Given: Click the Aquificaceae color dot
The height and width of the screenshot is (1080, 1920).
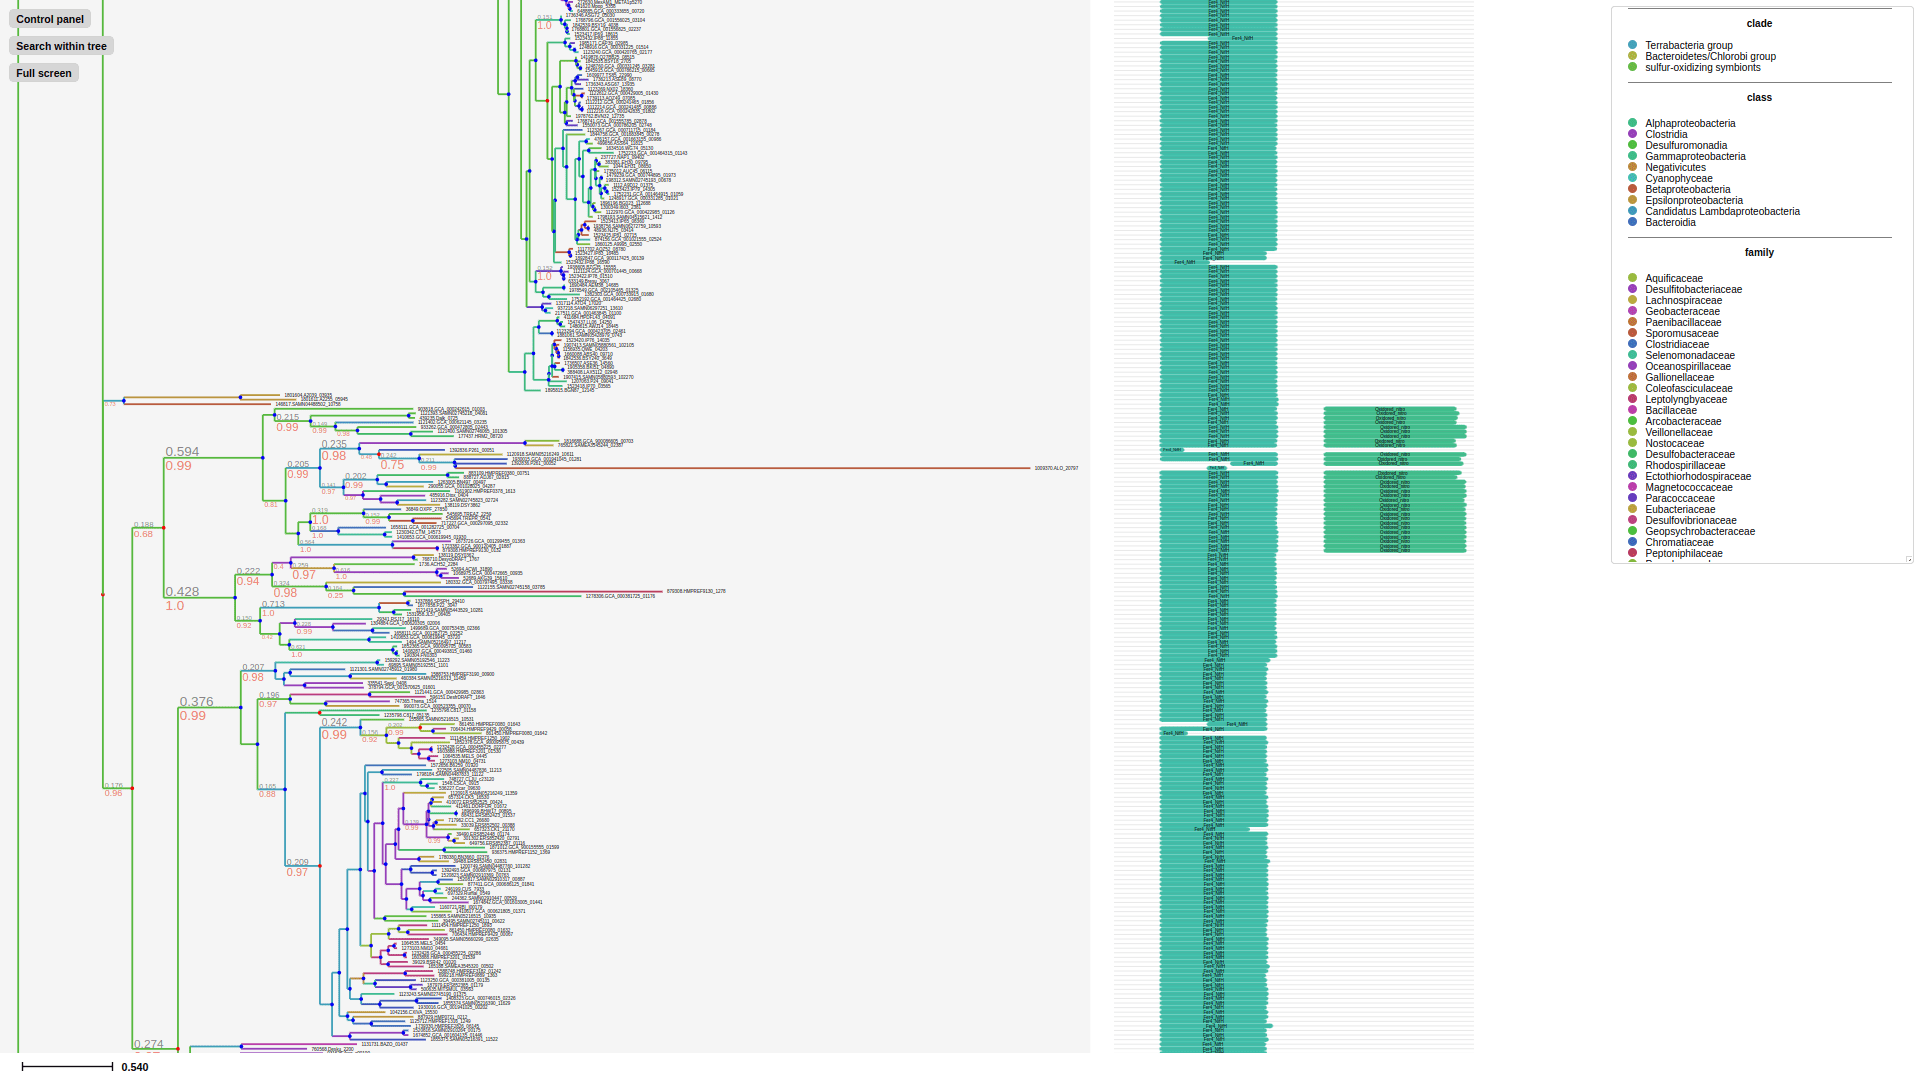Looking at the screenshot, I should pyautogui.click(x=1633, y=278).
